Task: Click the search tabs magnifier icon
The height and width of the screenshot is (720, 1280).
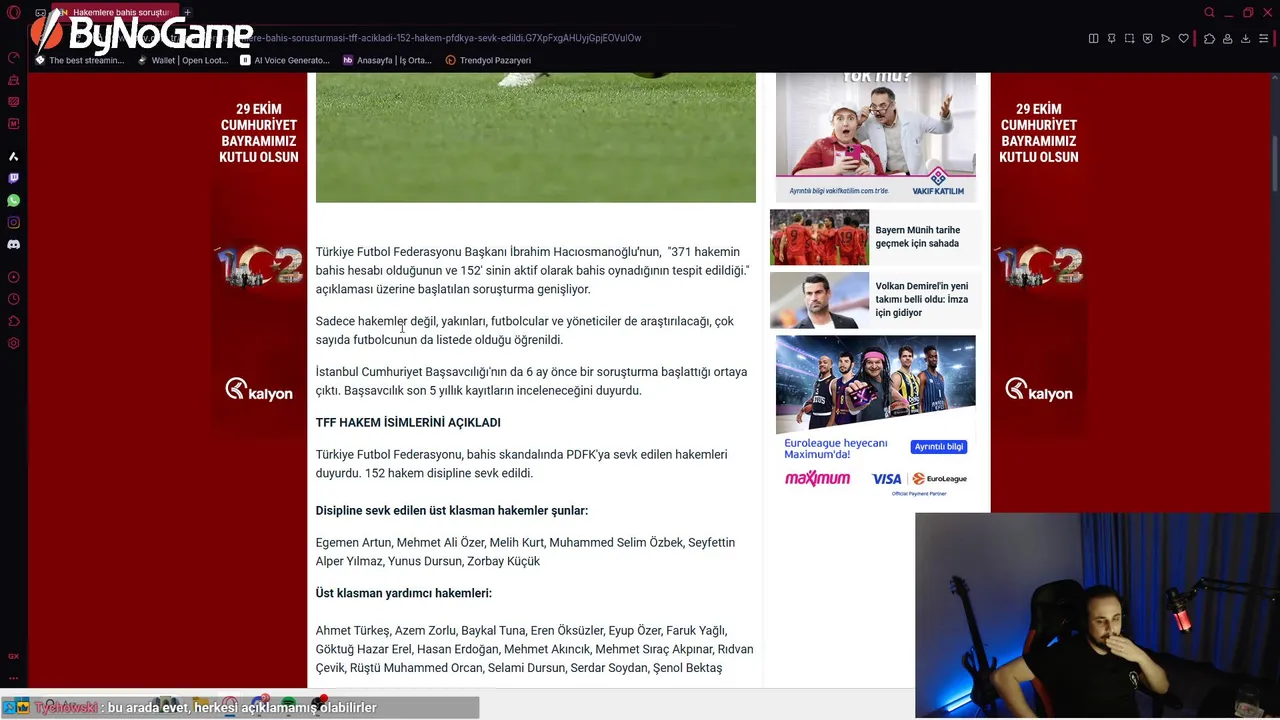Action: click(x=1209, y=12)
